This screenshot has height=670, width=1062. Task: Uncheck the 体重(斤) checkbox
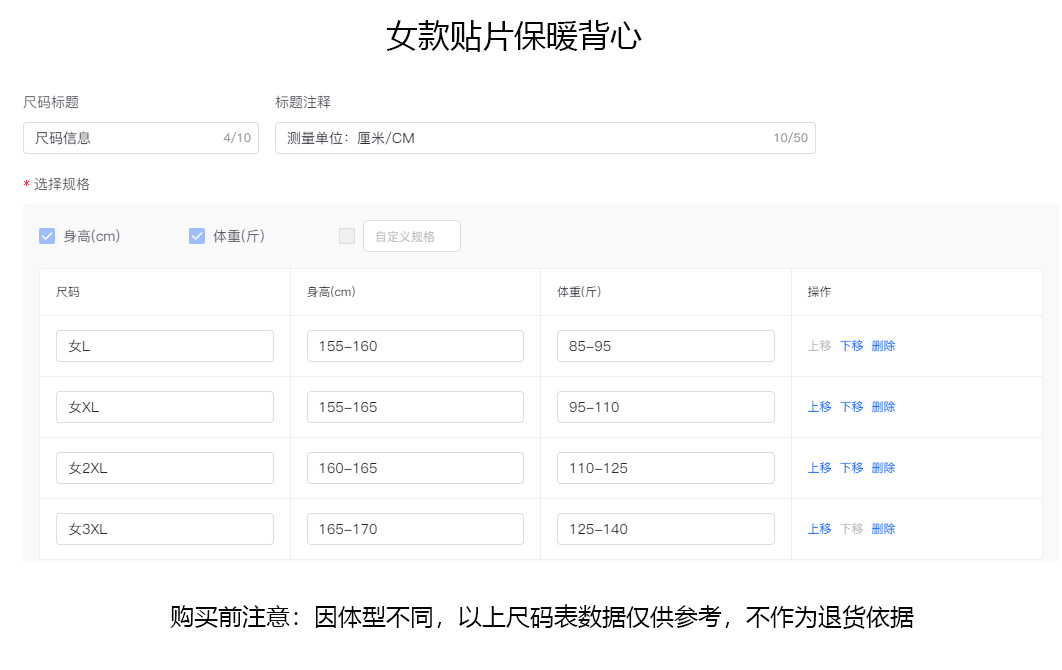(x=196, y=235)
